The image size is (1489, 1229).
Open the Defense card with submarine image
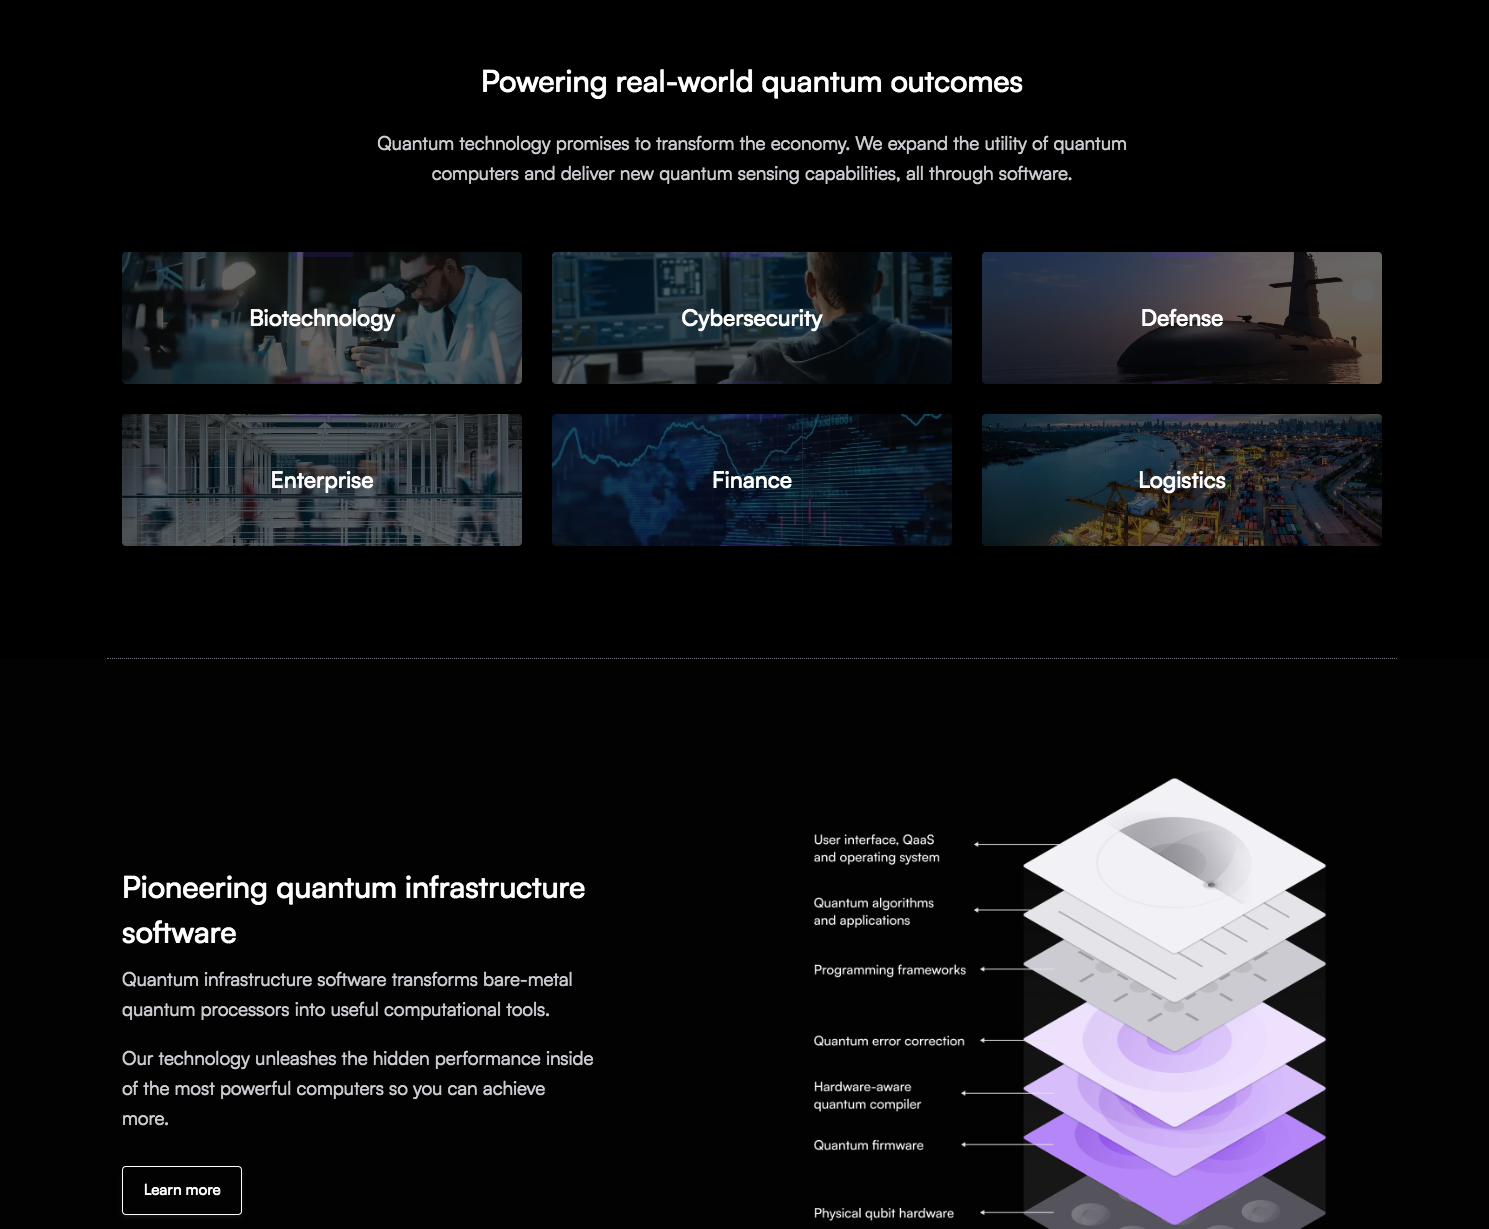coord(1181,318)
